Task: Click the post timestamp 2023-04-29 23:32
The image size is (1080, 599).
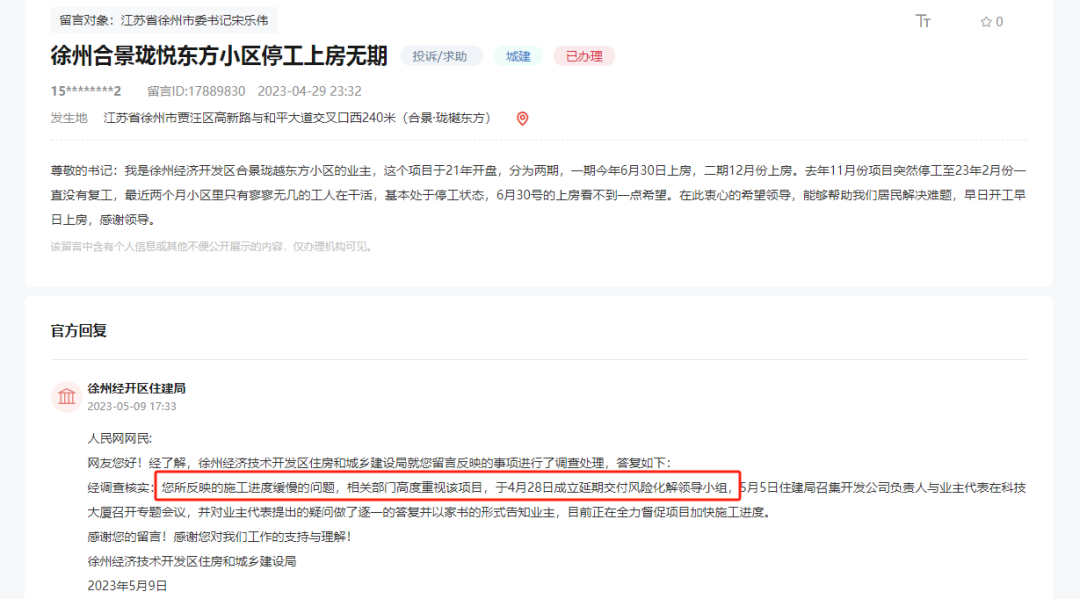Action: [x=309, y=91]
